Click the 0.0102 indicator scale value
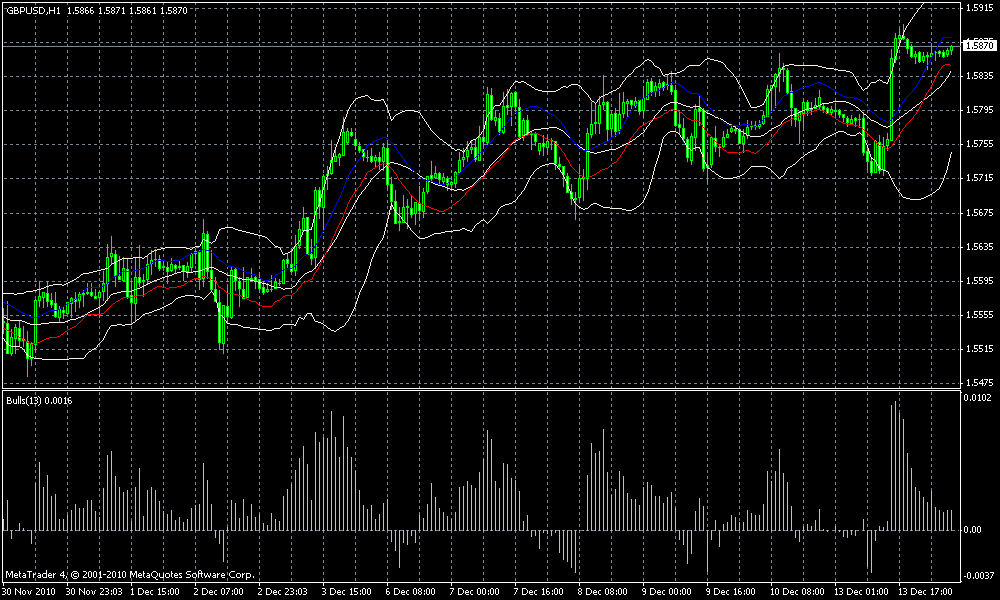1000x600 pixels. click(980, 398)
